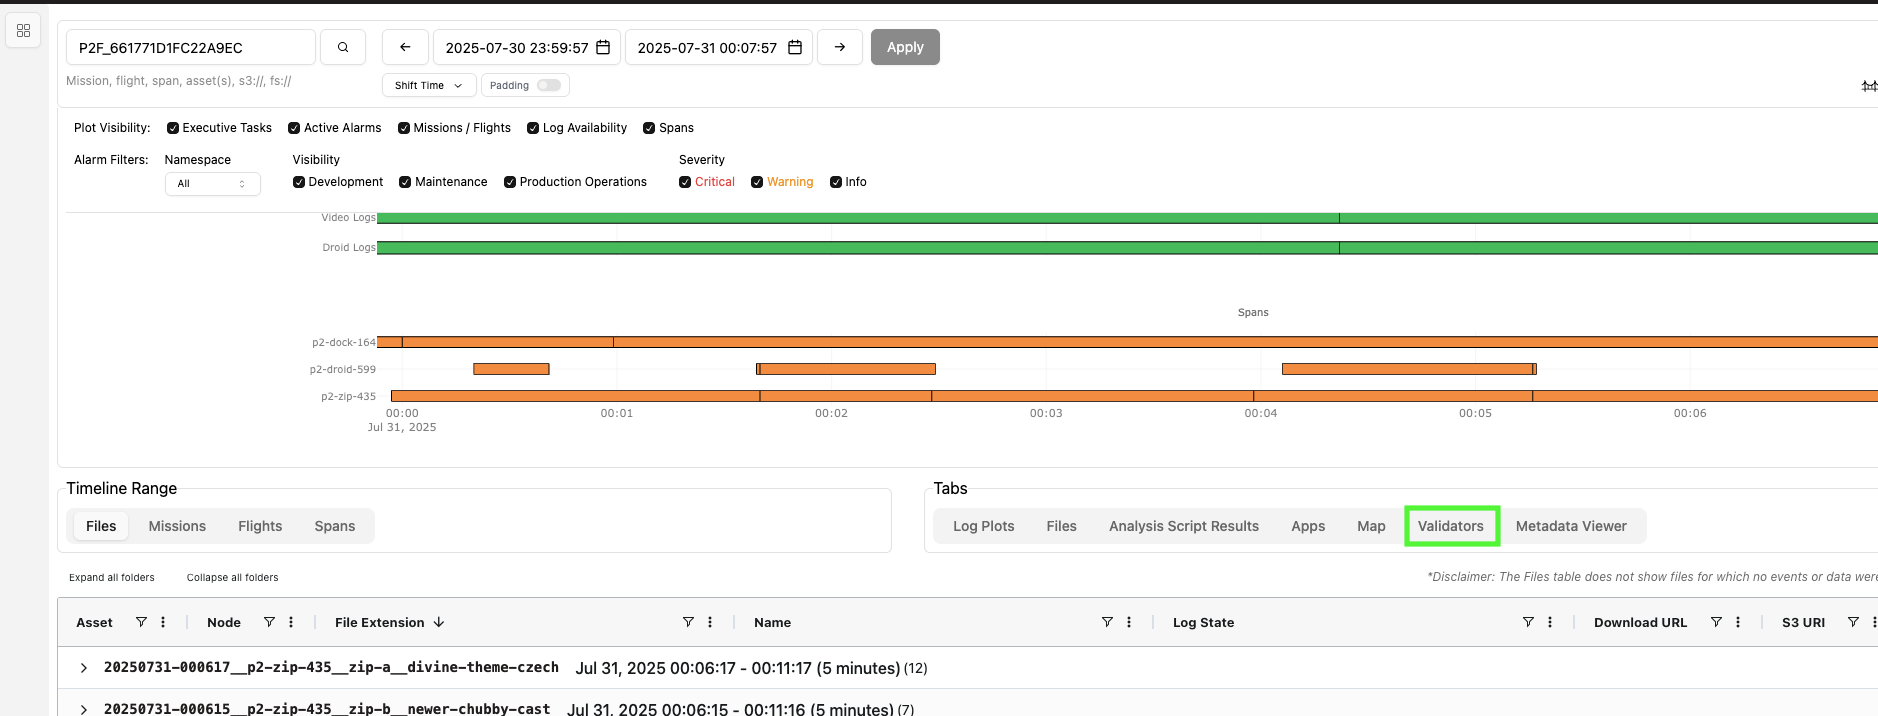Toggle Production Operations checkbox
Viewport: 1878px width, 716px height.
510,182
